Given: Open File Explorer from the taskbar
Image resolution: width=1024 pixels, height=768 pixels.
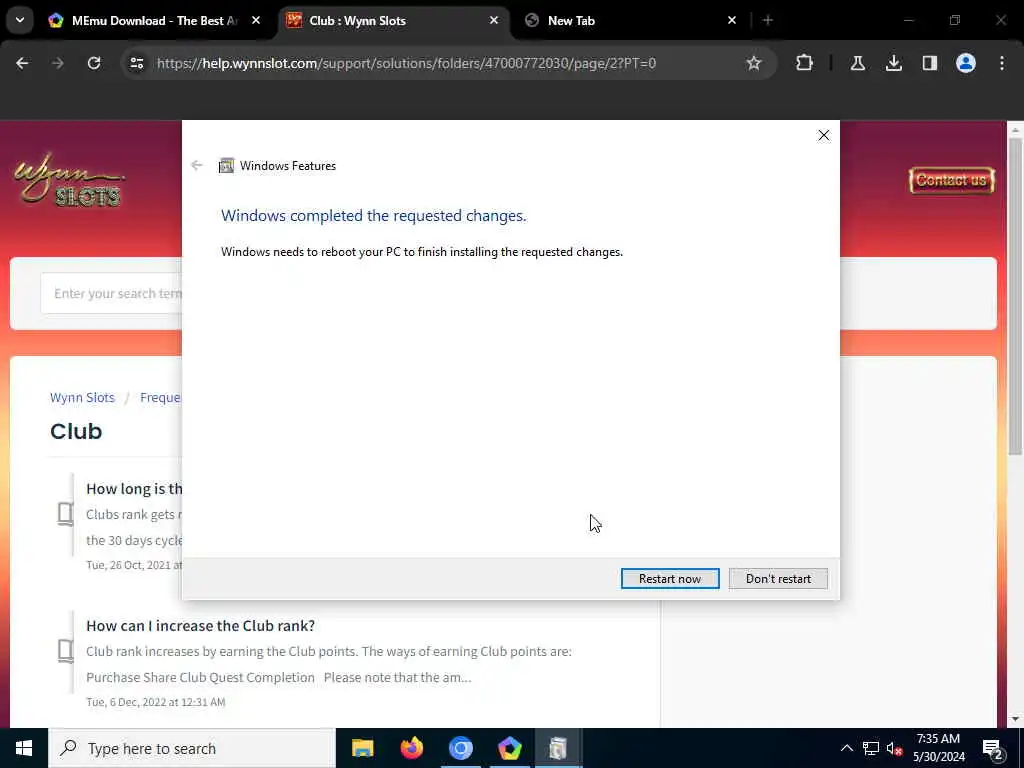Looking at the screenshot, I should pos(362,748).
